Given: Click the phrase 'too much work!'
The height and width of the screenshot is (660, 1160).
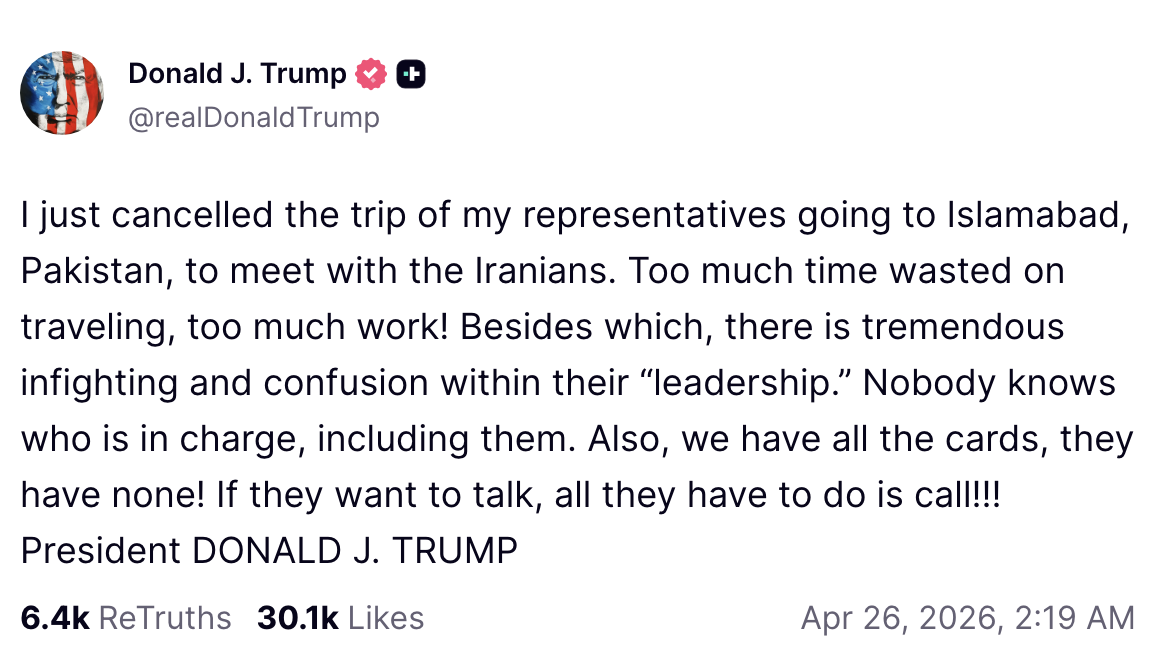Looking at the screenshot, I should pos(318,327).
